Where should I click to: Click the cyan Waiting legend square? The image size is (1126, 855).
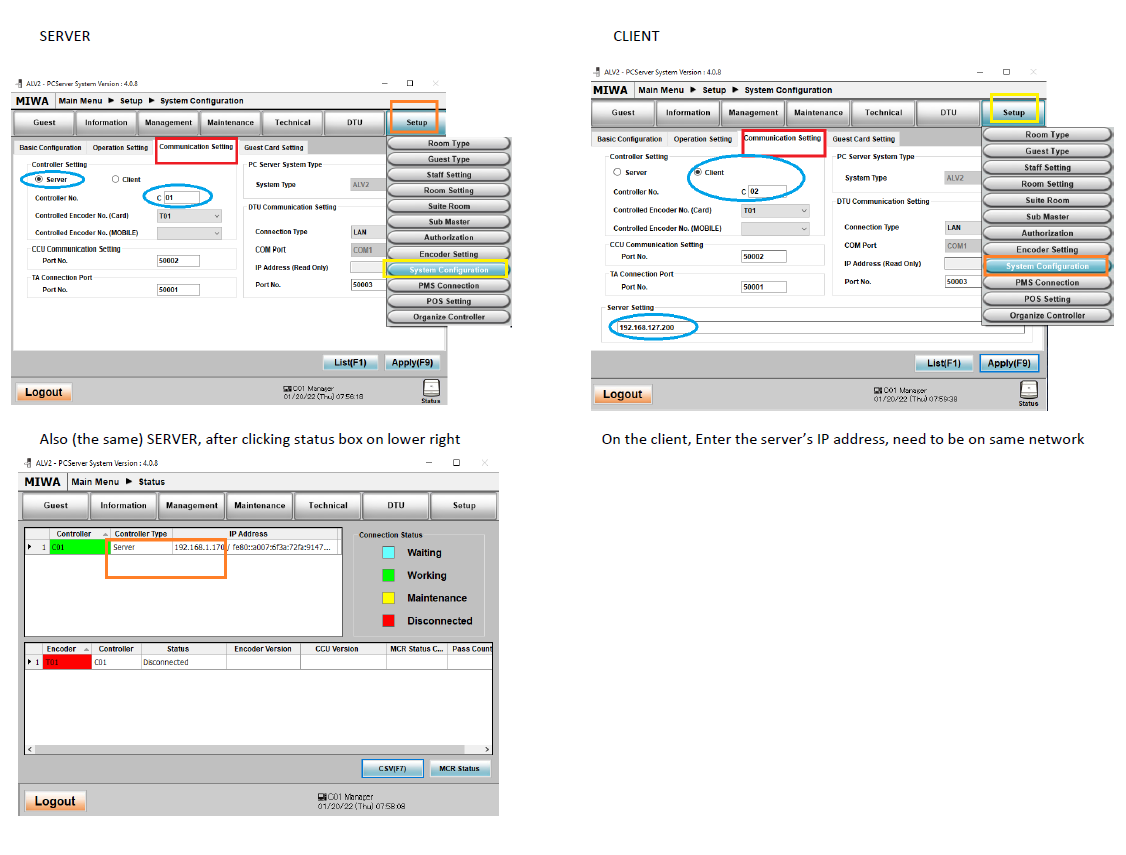point(388,552)
